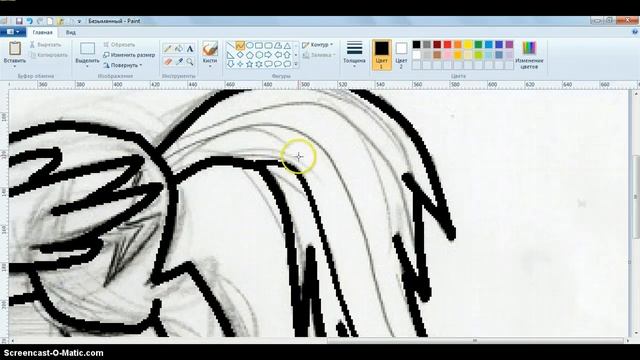Image resolution: width=640 pixels, height=360 pixels.
Task: Choose the Curve shape
Action: coord(240,46)
